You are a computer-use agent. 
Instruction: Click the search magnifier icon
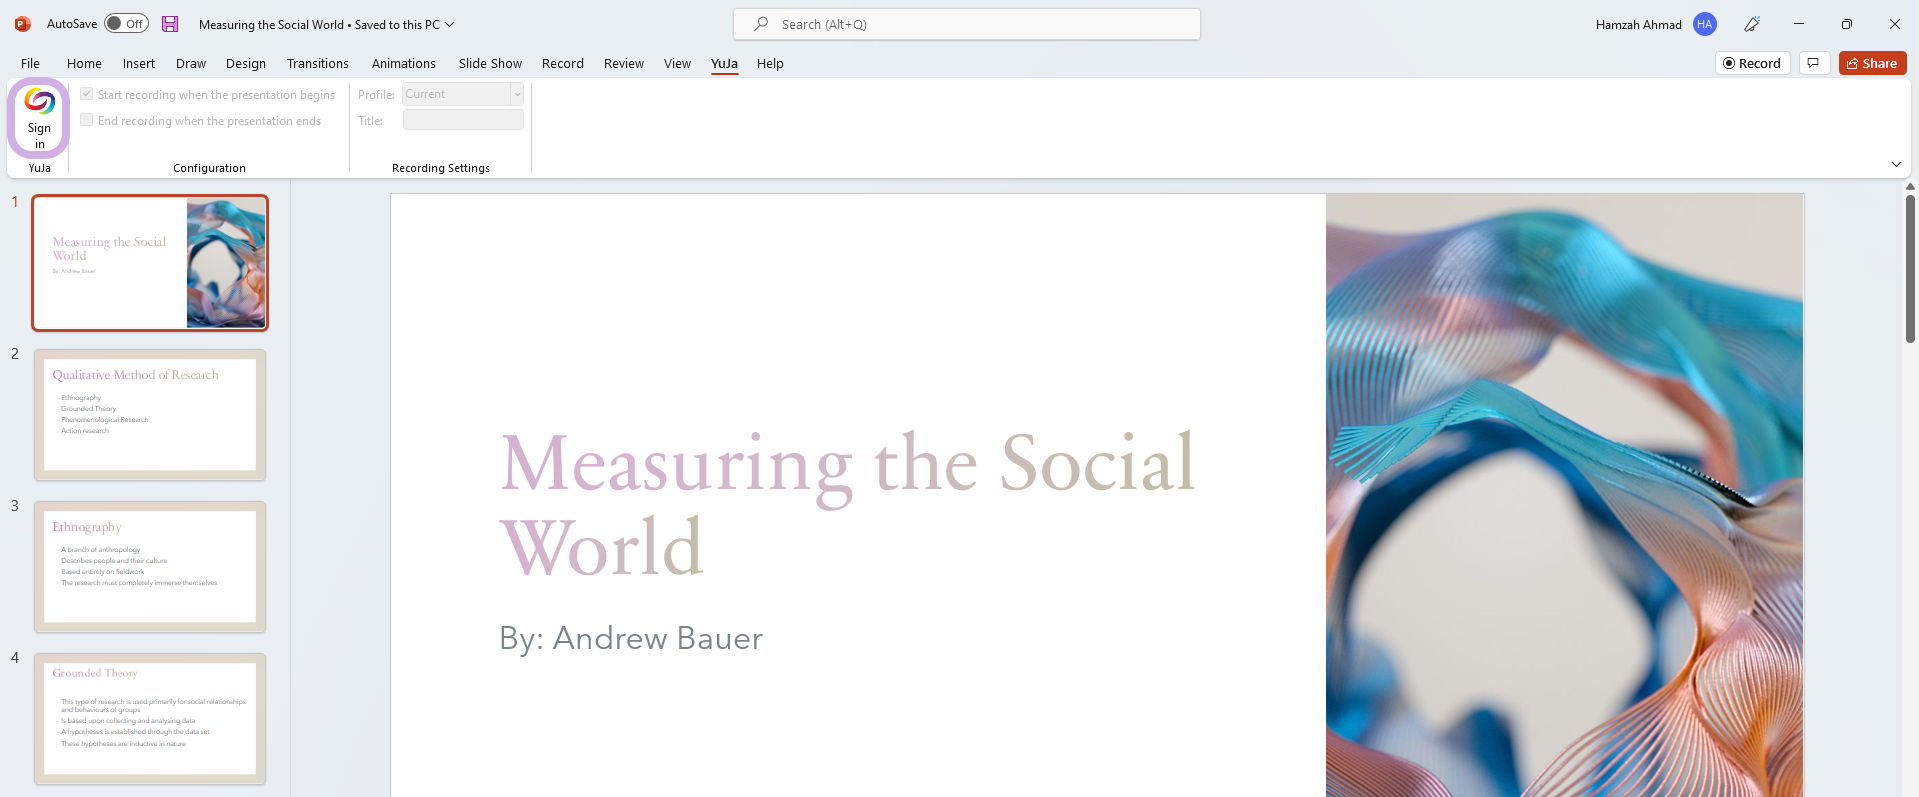click(x=762, y=24)
